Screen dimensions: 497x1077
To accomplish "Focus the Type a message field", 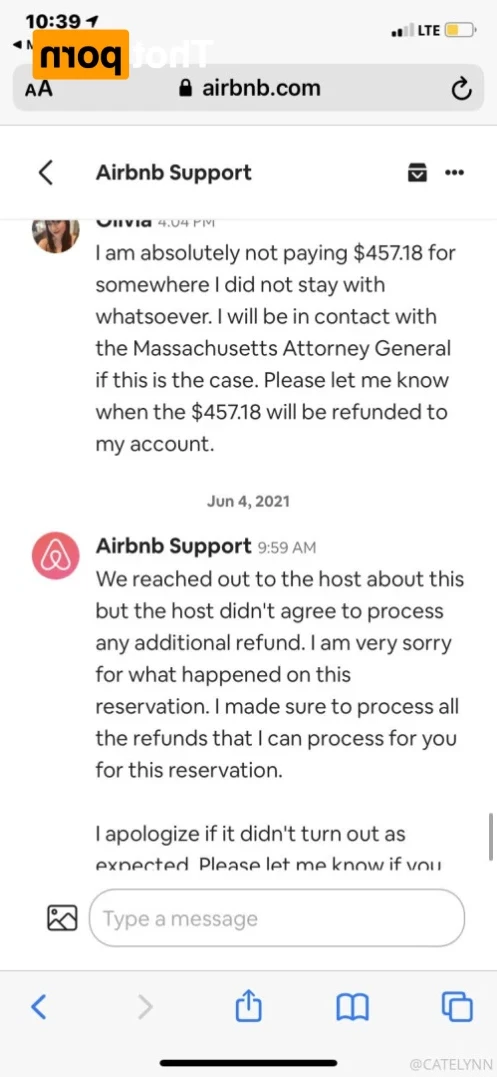I will [277, 918].
